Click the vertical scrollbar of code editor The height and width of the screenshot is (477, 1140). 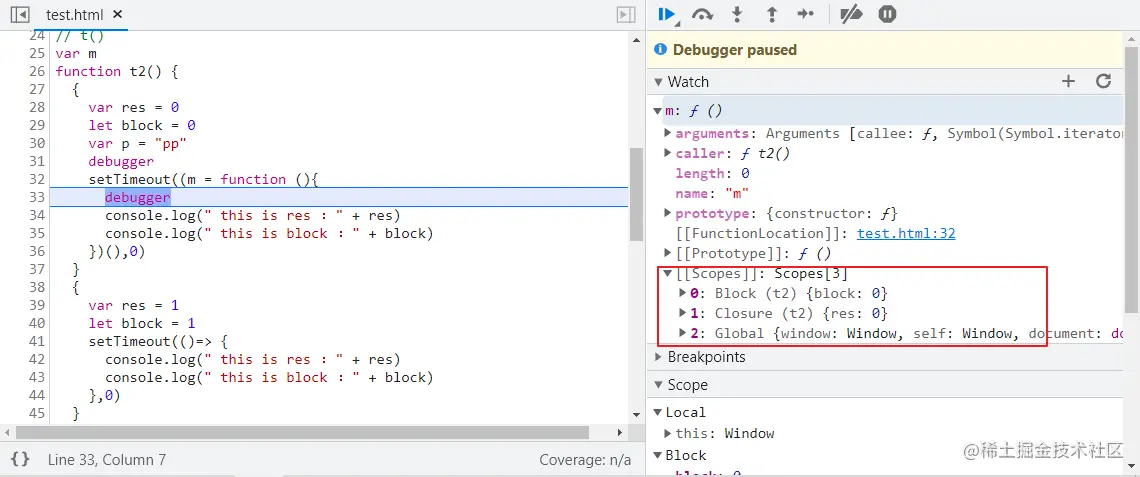[635, 193]
